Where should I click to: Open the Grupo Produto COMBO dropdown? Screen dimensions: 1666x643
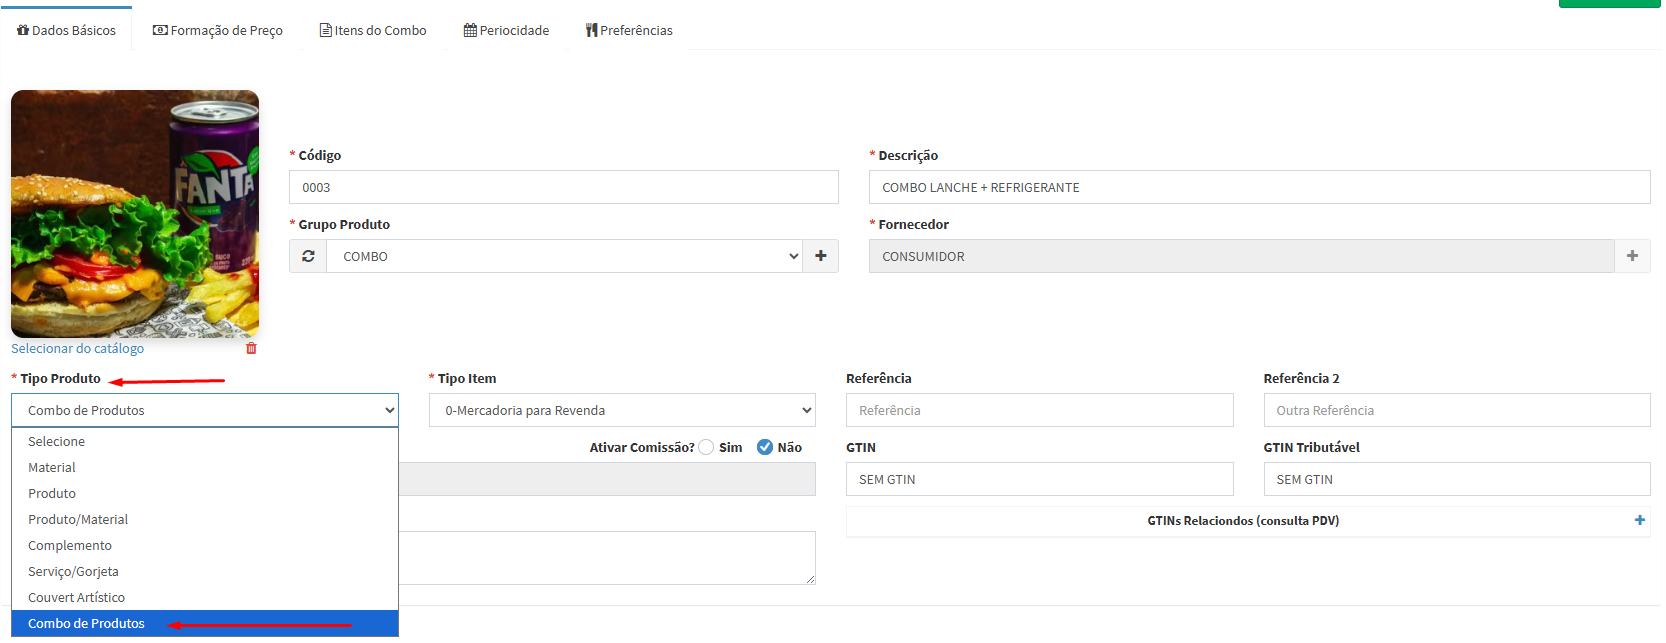click(564, 257)
